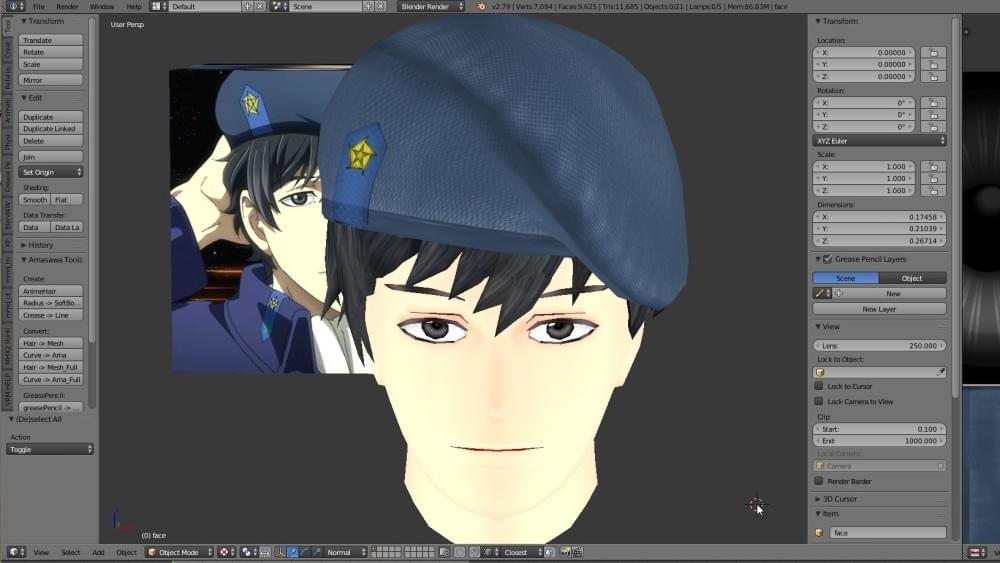This screenshot has height=563, width=1000.
Task: Enable the translate manipulator arrow icon
Action: click(293, 552)
